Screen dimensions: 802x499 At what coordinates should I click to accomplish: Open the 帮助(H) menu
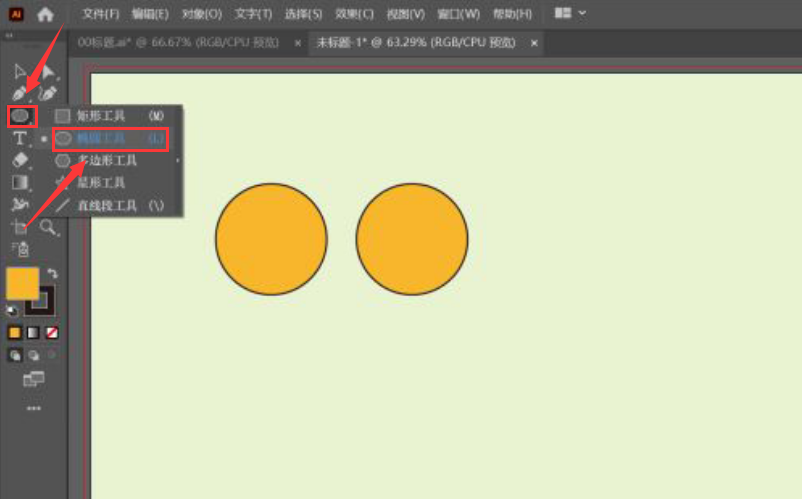(512, 14)
